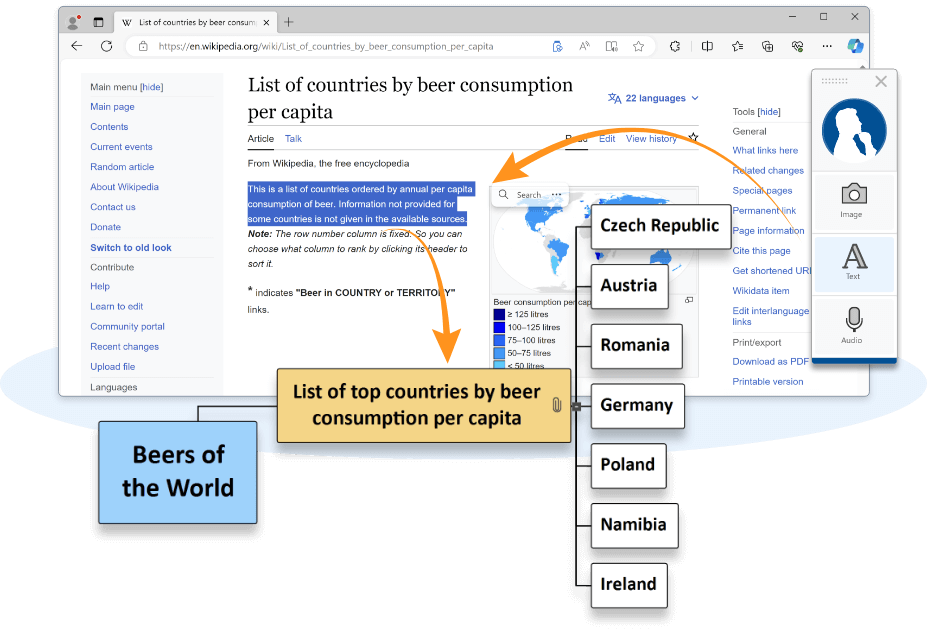The image size is (927, 642).
Task: Select the Audio microphone capture tool
Action: tap(854, 325)
